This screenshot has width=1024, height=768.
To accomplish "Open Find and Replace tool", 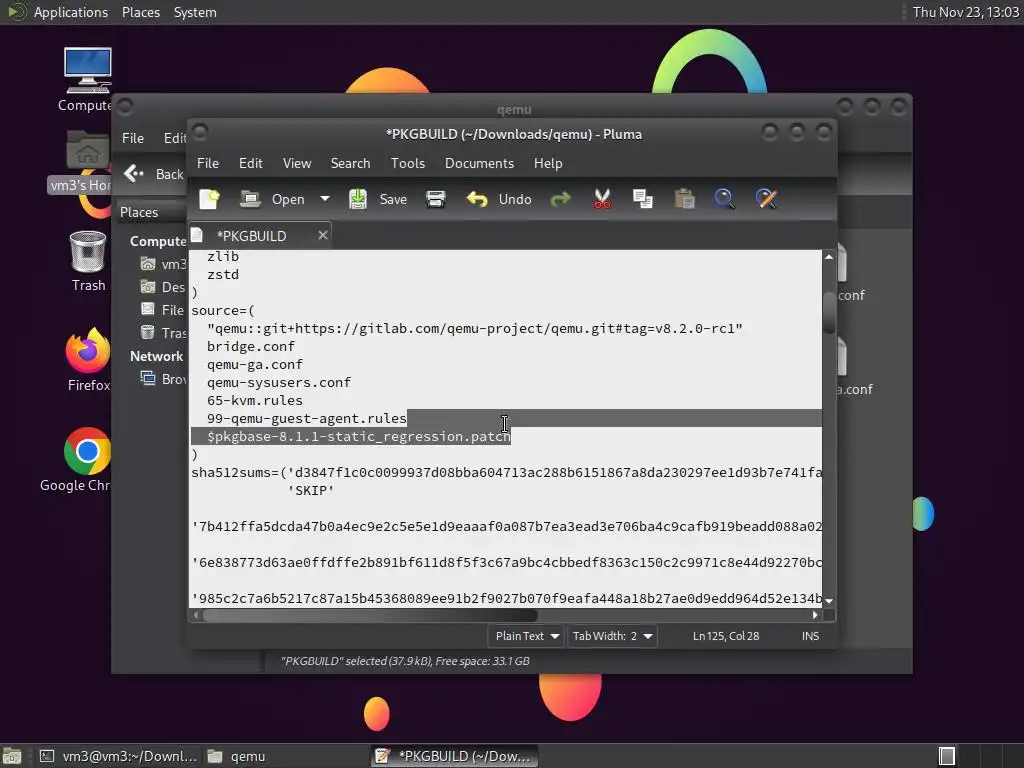I will pos(766,199).
